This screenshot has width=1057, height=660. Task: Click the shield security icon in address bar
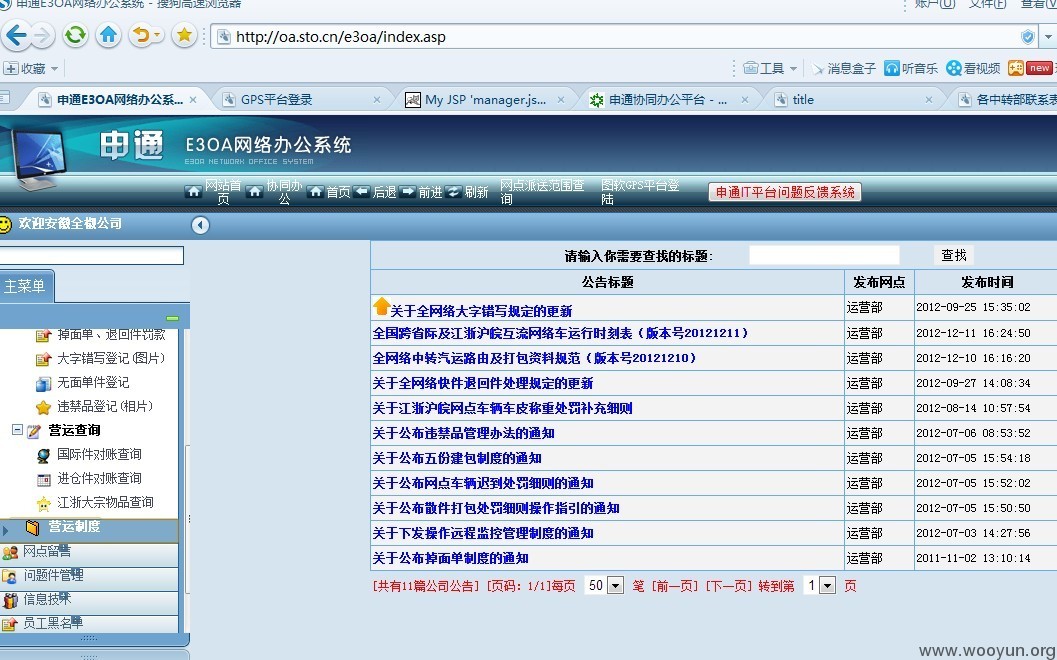[1027, 36]
